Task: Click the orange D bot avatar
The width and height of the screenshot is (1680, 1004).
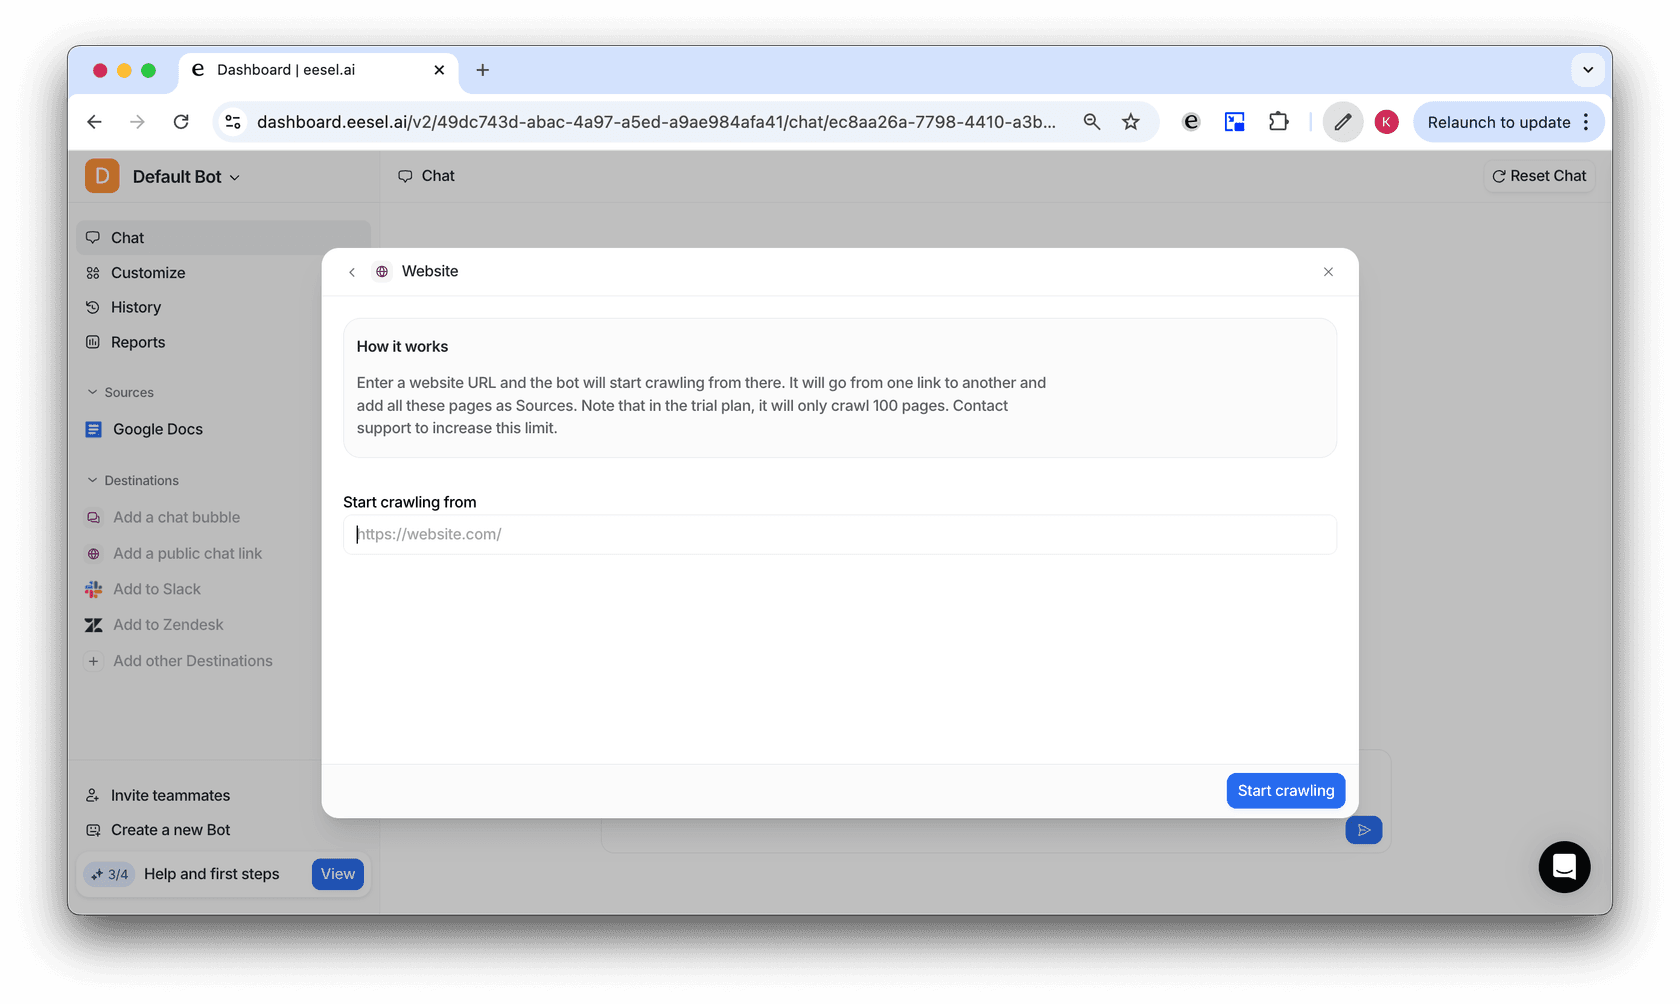Action: pos(102,176)
